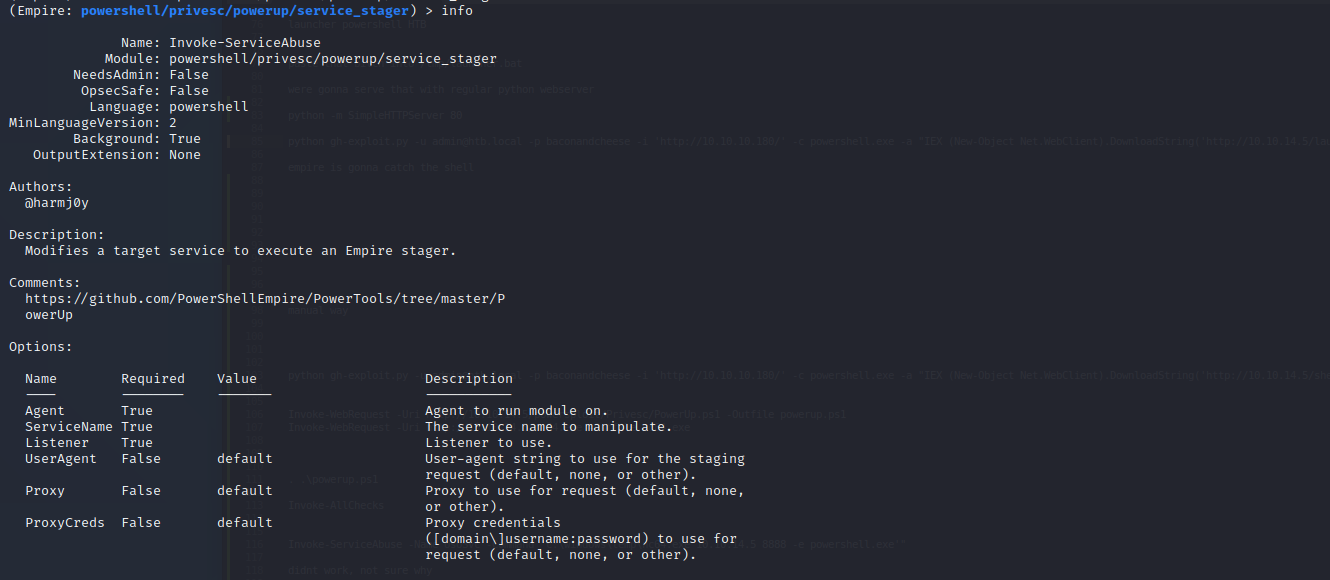Viewport: 1330px width, 580px height.
Task: Click the Required column header in Options
Action: [153, 379]
